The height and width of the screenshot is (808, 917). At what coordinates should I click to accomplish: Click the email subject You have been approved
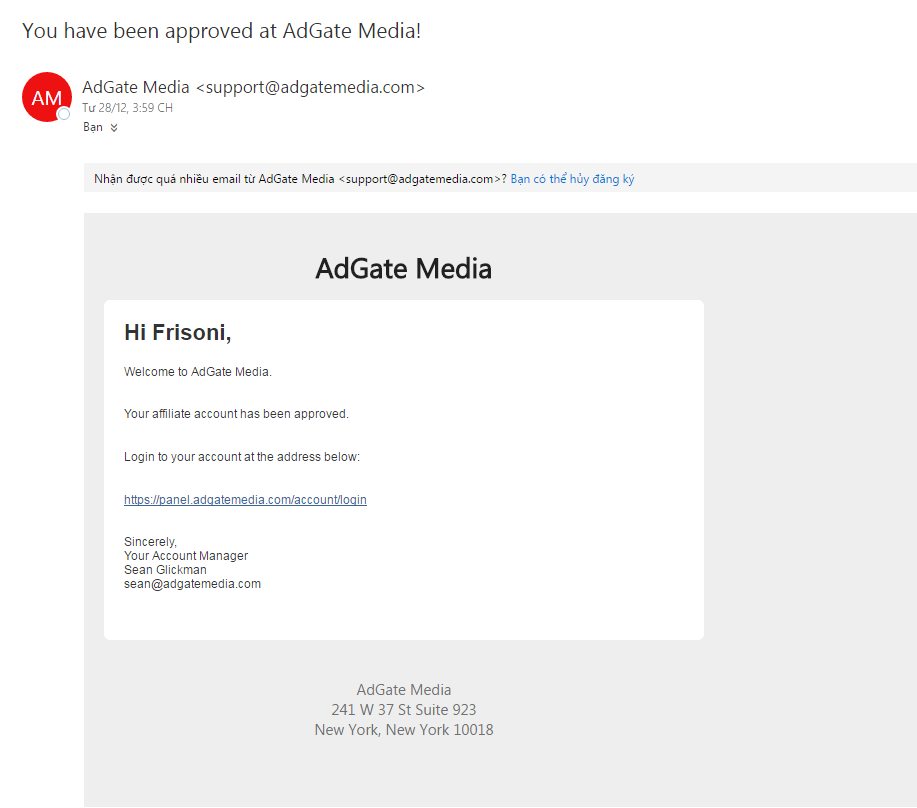222,31
